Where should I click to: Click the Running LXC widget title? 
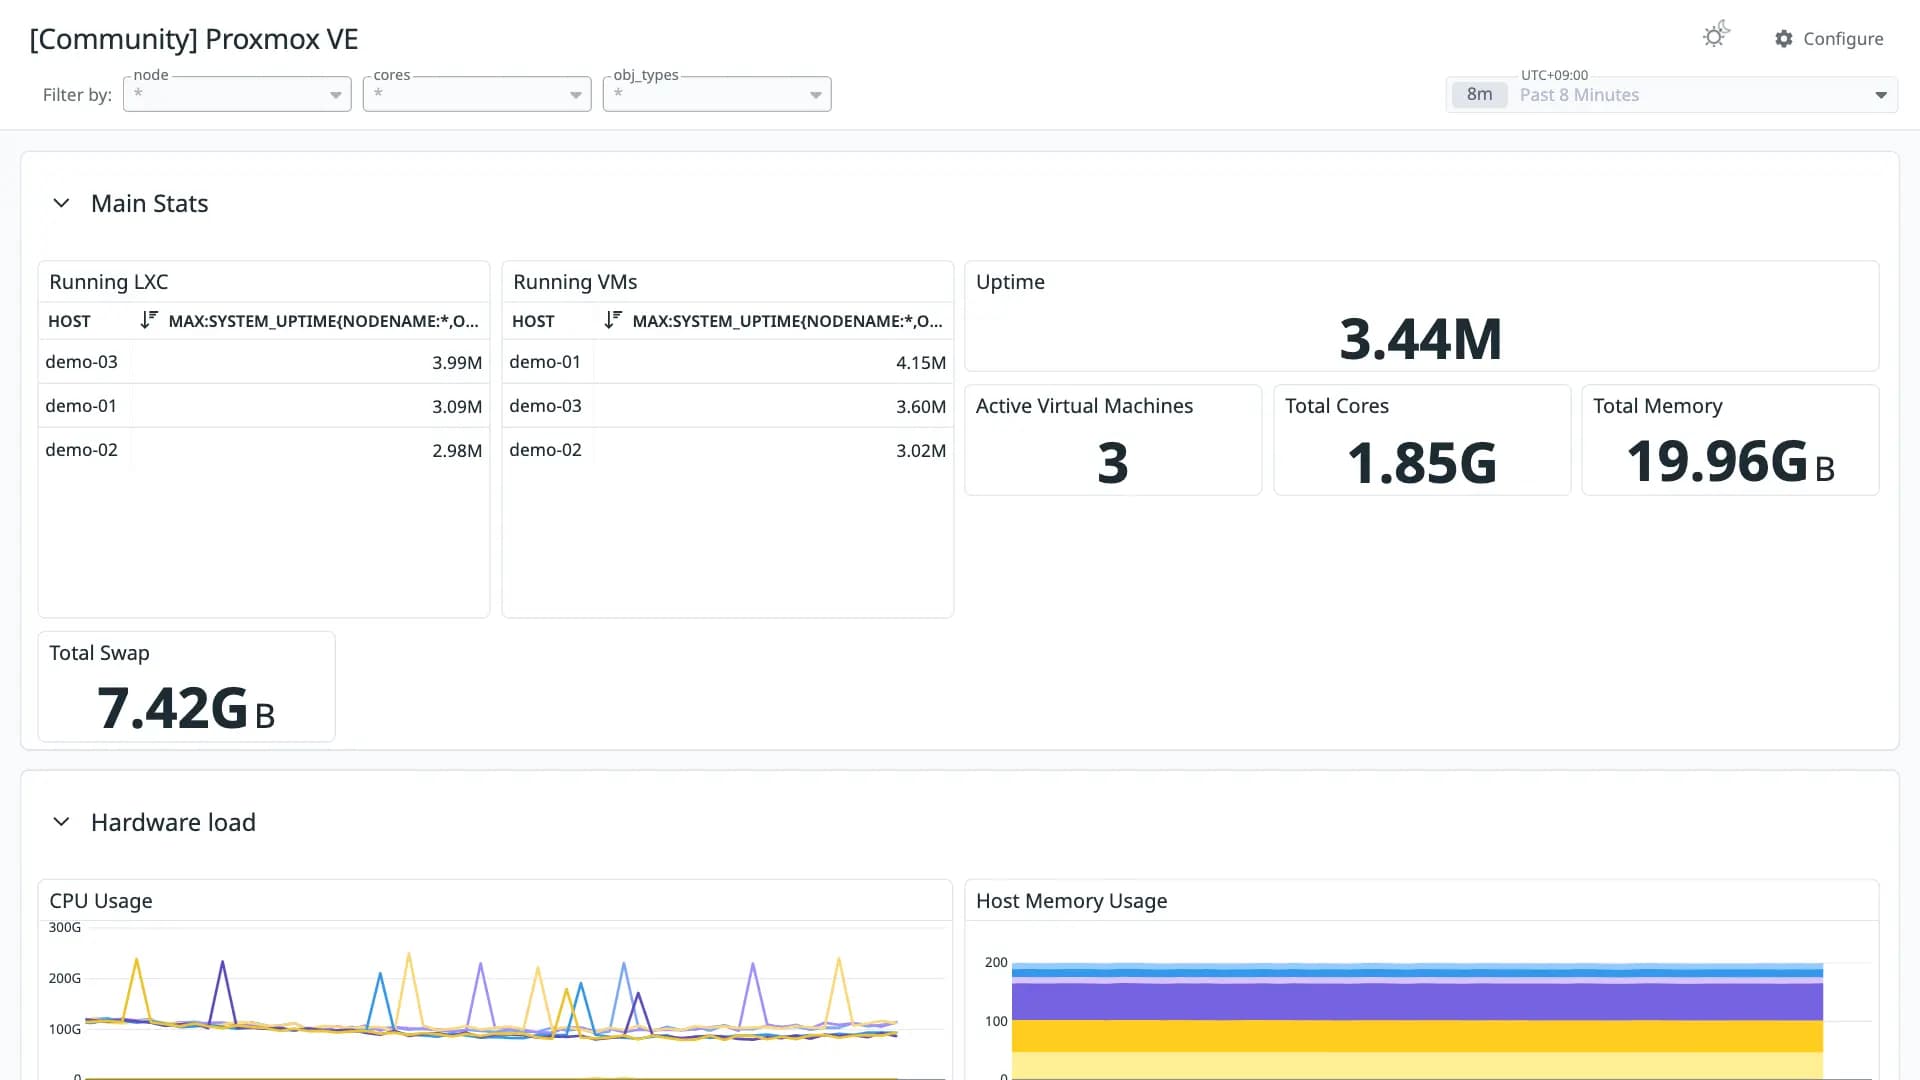[109, 282]
